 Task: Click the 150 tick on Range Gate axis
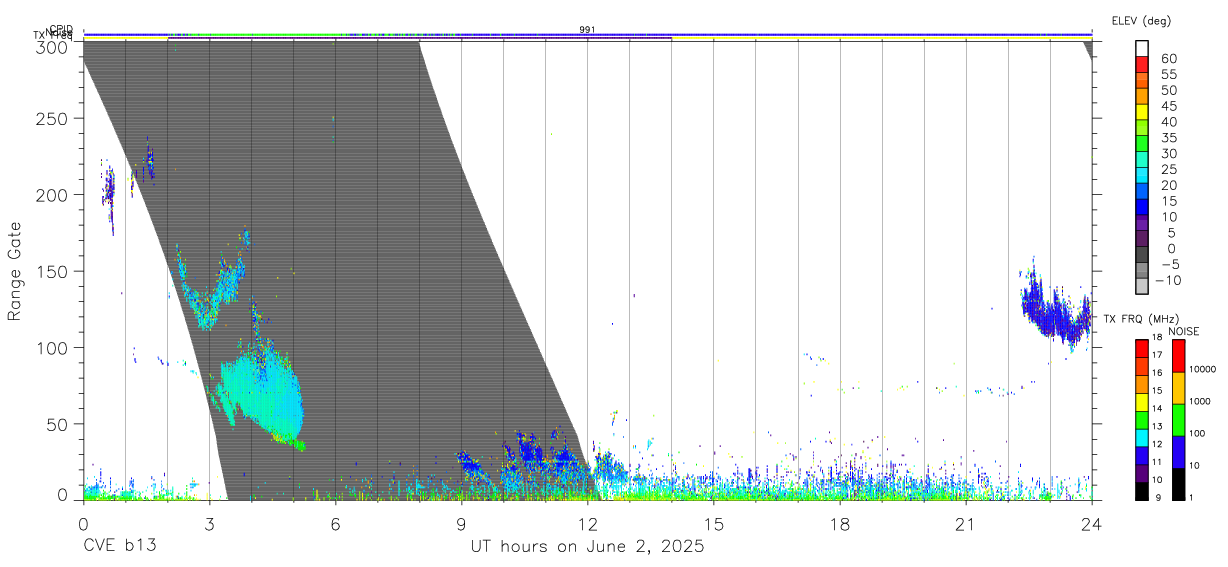(53, 271)
